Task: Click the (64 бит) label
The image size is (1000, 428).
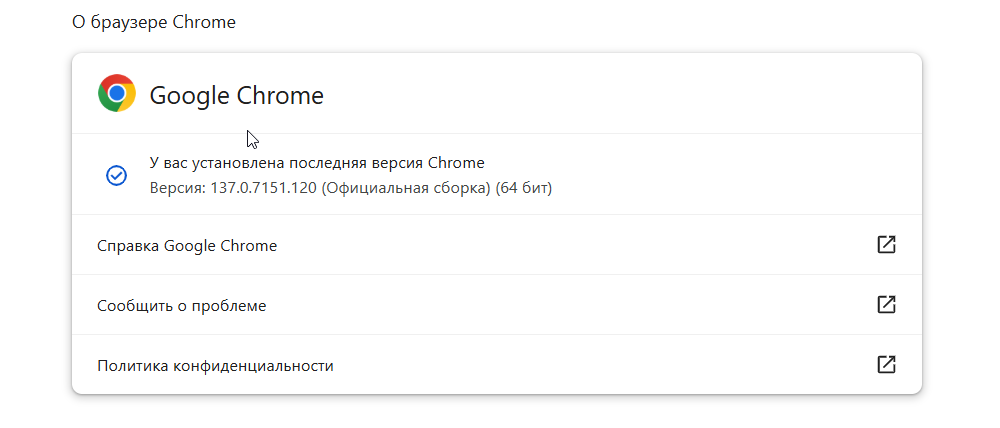Action: [x=524, y=189]
